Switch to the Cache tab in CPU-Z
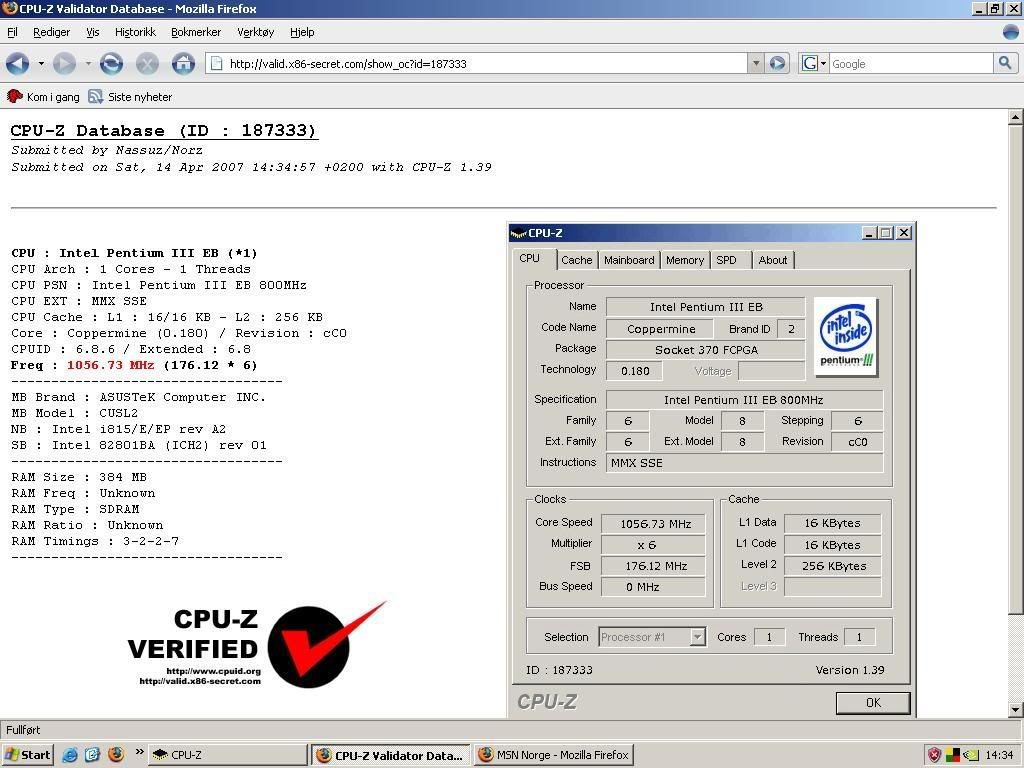The height and width of the screenshot is (768, 1024). (577, 260)
